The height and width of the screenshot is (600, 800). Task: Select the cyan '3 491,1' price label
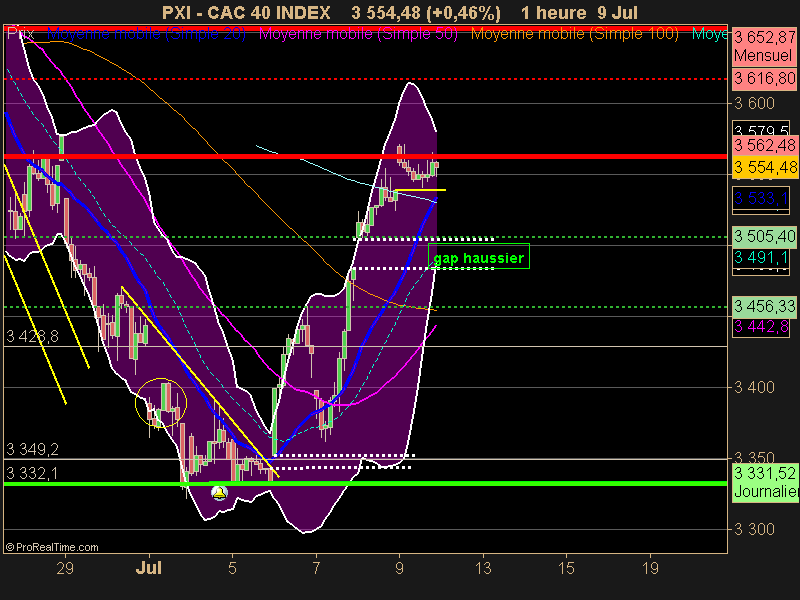761,258
